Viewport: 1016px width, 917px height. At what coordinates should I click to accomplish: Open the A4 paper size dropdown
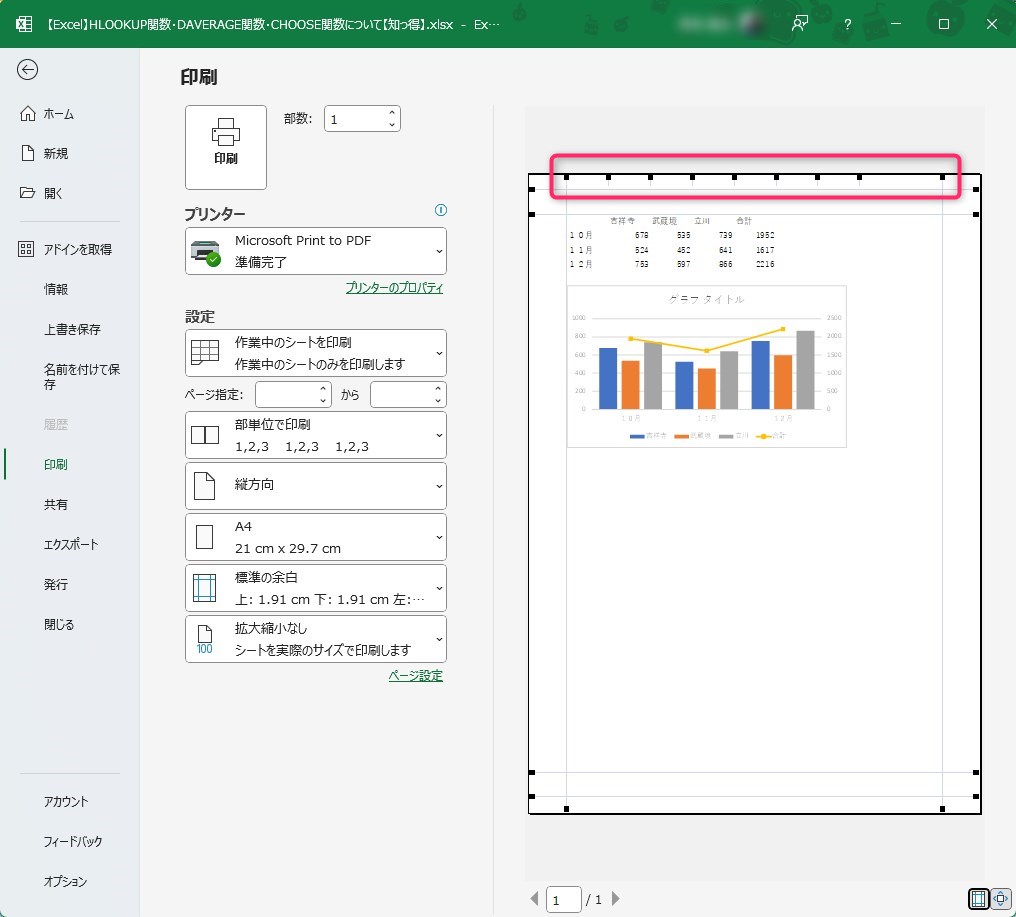[316, 537]
